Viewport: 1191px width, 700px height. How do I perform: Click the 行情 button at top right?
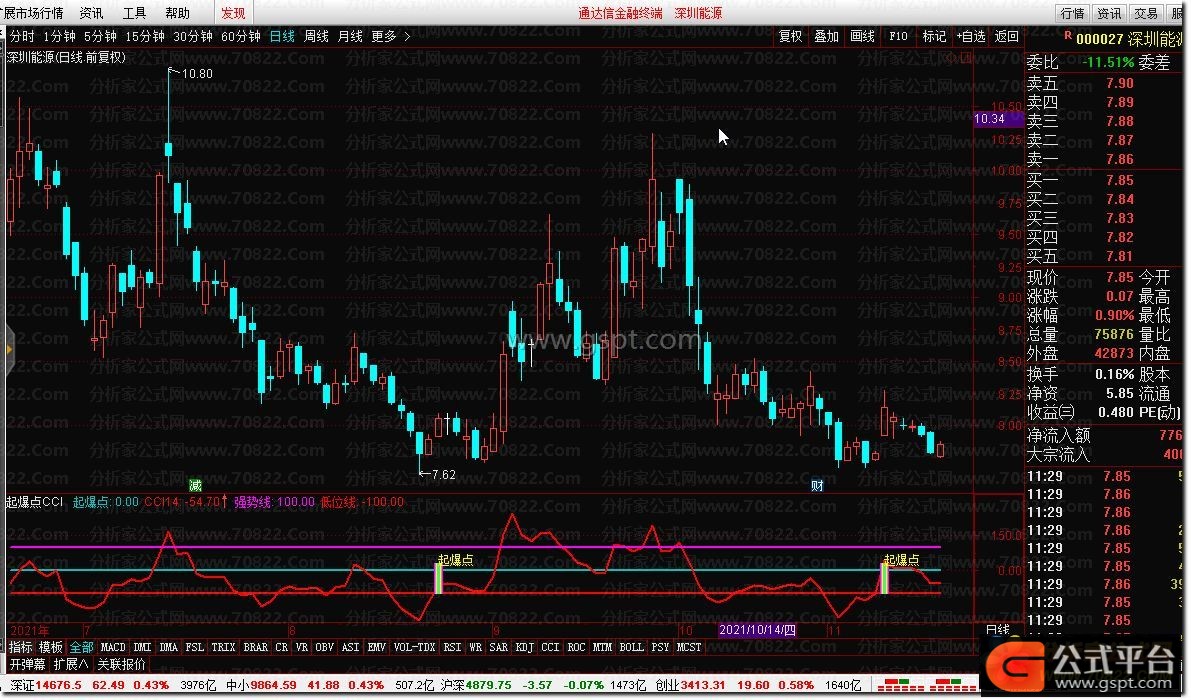click(x=1073, y=13)
